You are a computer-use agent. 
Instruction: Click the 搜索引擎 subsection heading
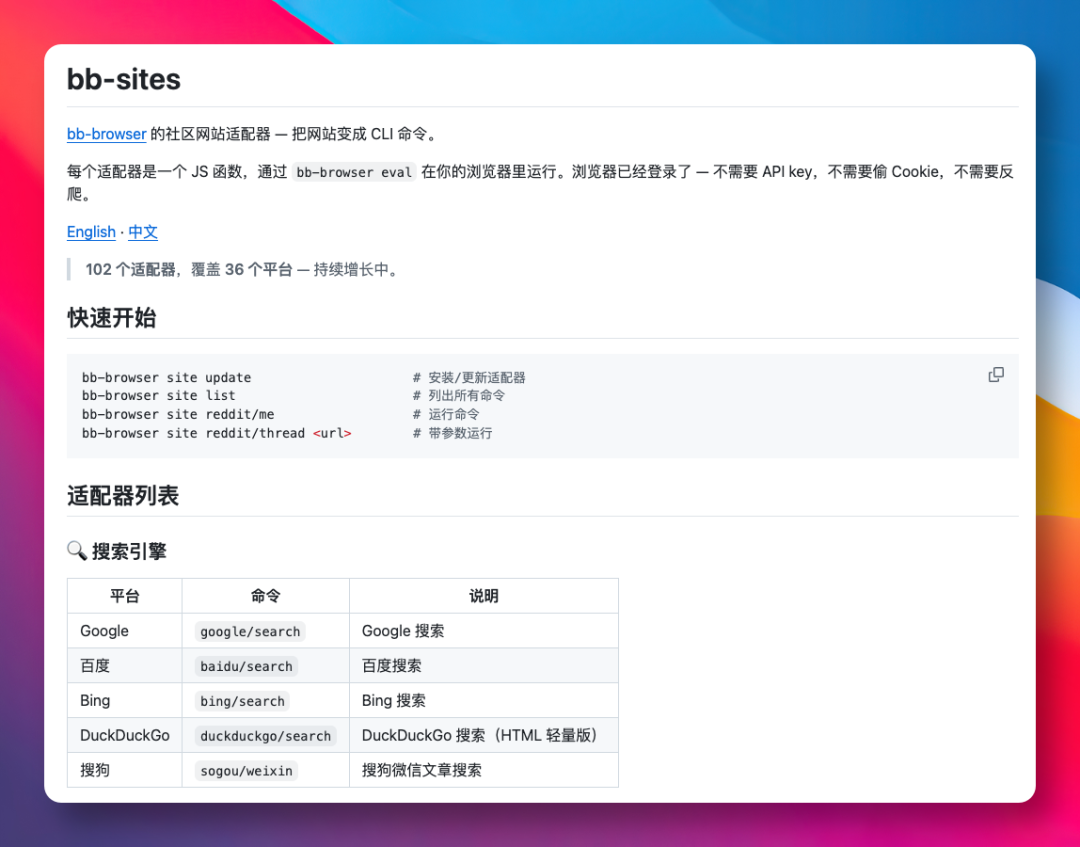(129, 551)
